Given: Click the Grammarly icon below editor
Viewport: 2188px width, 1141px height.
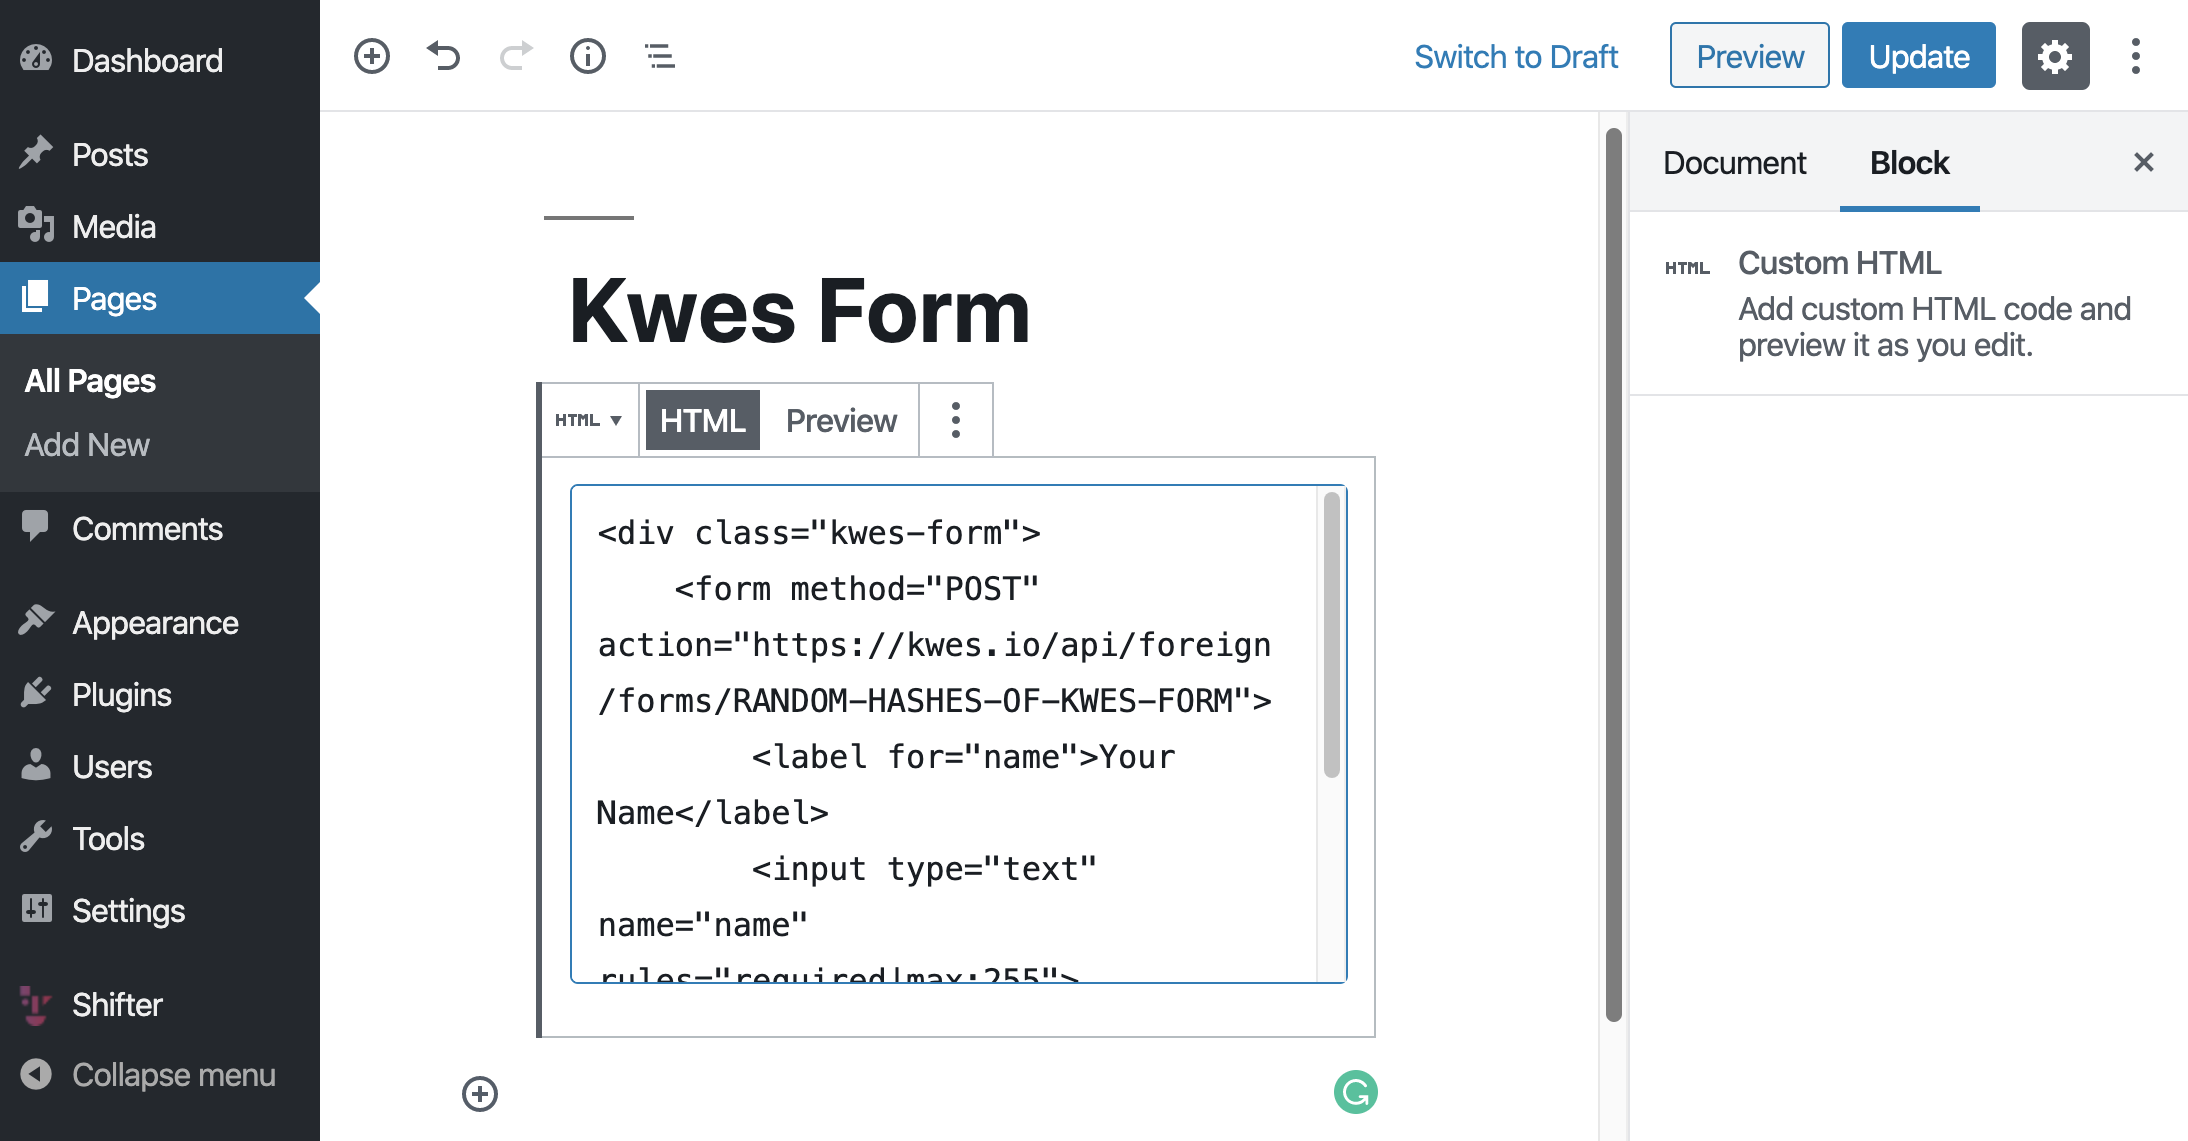Looking at the screenshot, I should [x=1356, y=1092].
